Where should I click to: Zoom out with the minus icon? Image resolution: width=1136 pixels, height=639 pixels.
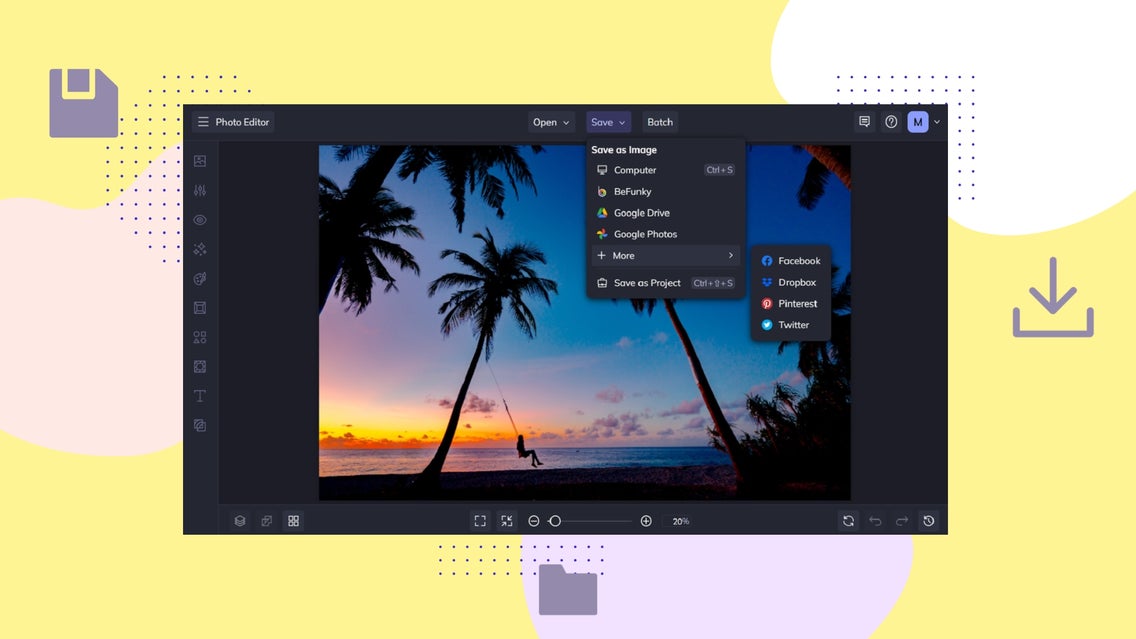click(x=534, y=521)
